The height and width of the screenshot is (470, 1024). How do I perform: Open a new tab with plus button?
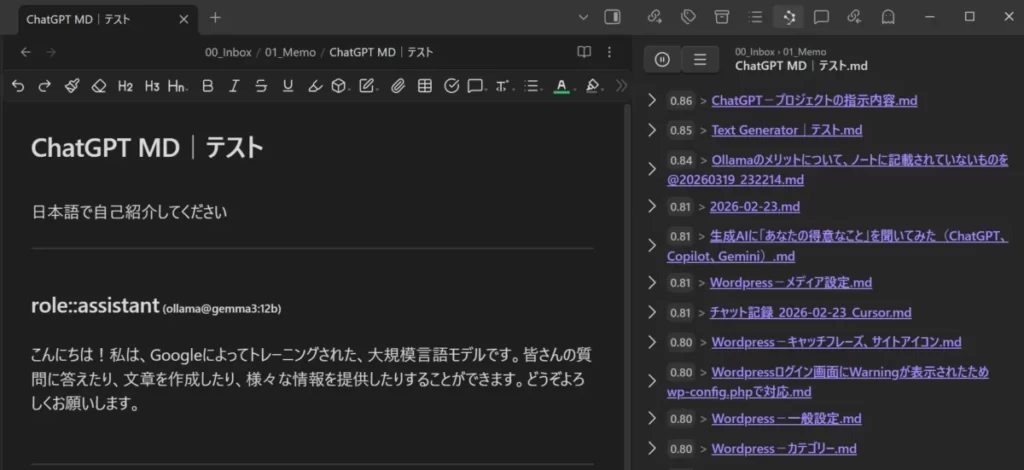216,18
